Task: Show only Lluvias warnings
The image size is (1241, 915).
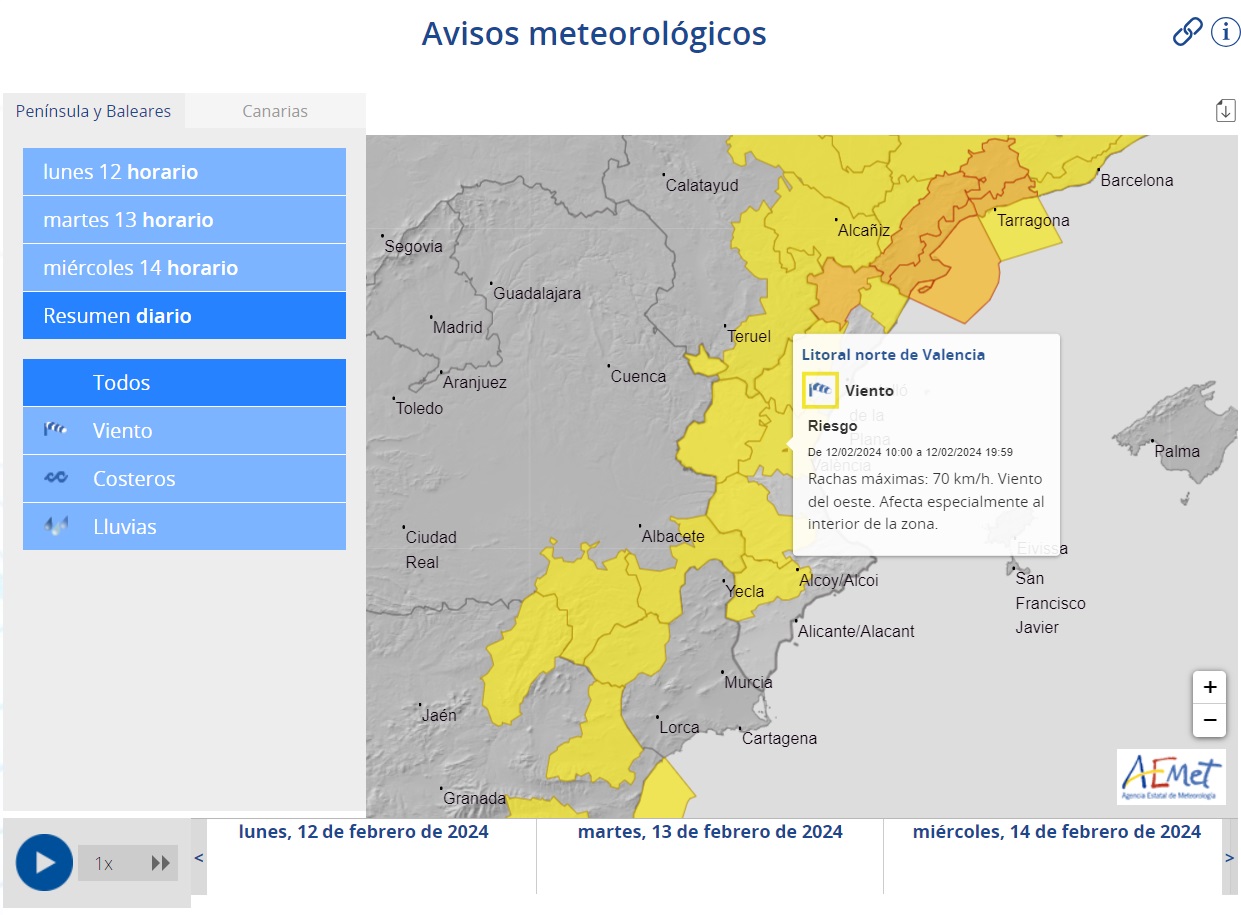Action: click(x=184, y=527)
